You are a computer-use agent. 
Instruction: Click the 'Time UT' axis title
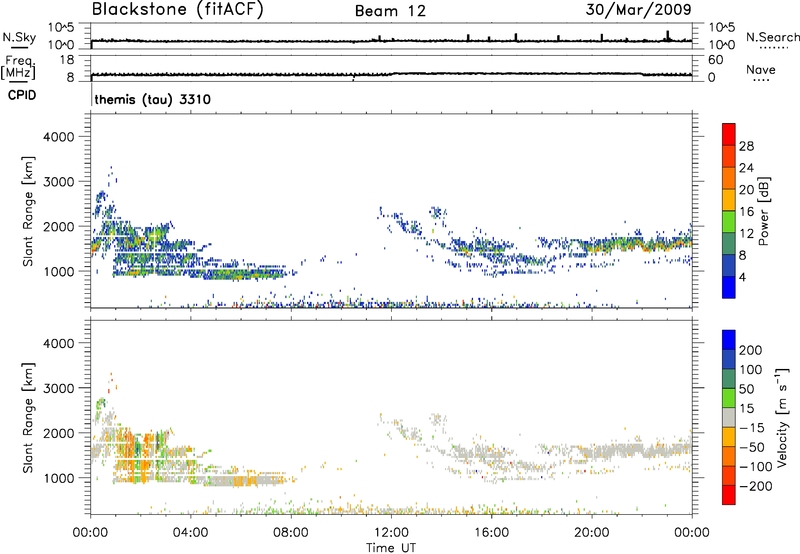tap(391, 548)
